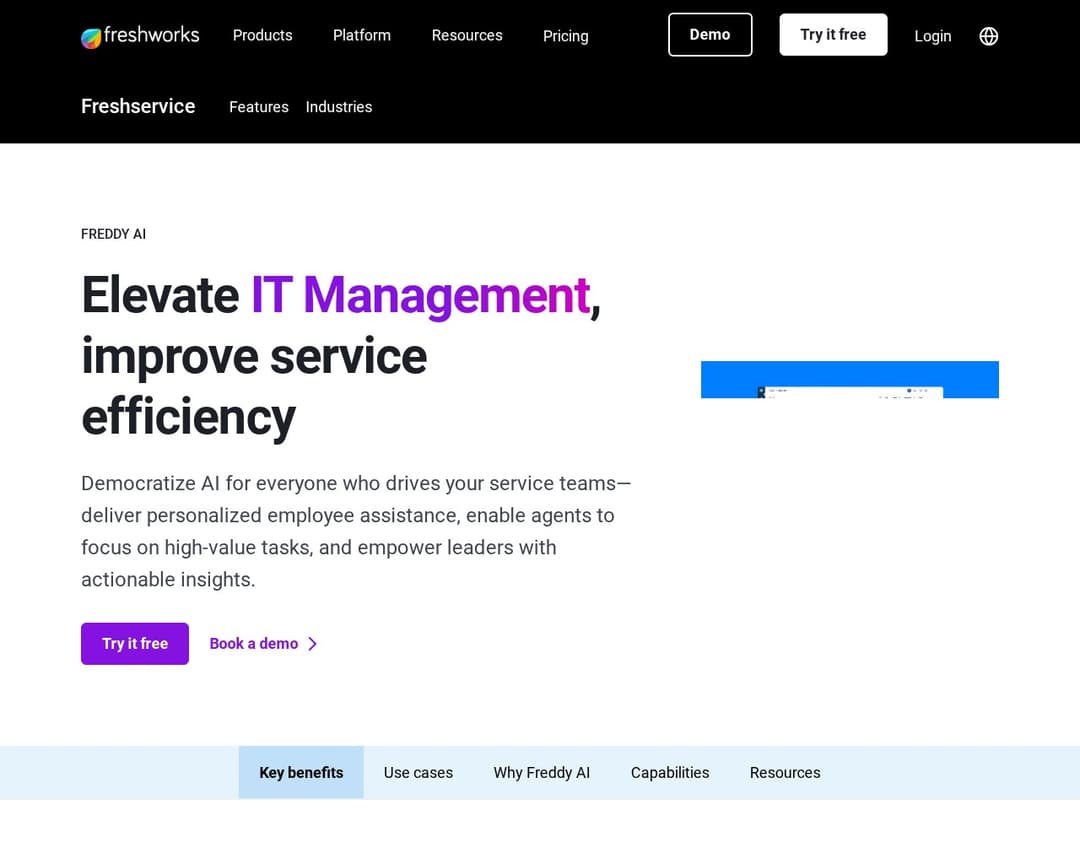This screenshot has height=864, width=1080.
Task: Click the Freshworks logo icon
Action: (x=91, y=37)
